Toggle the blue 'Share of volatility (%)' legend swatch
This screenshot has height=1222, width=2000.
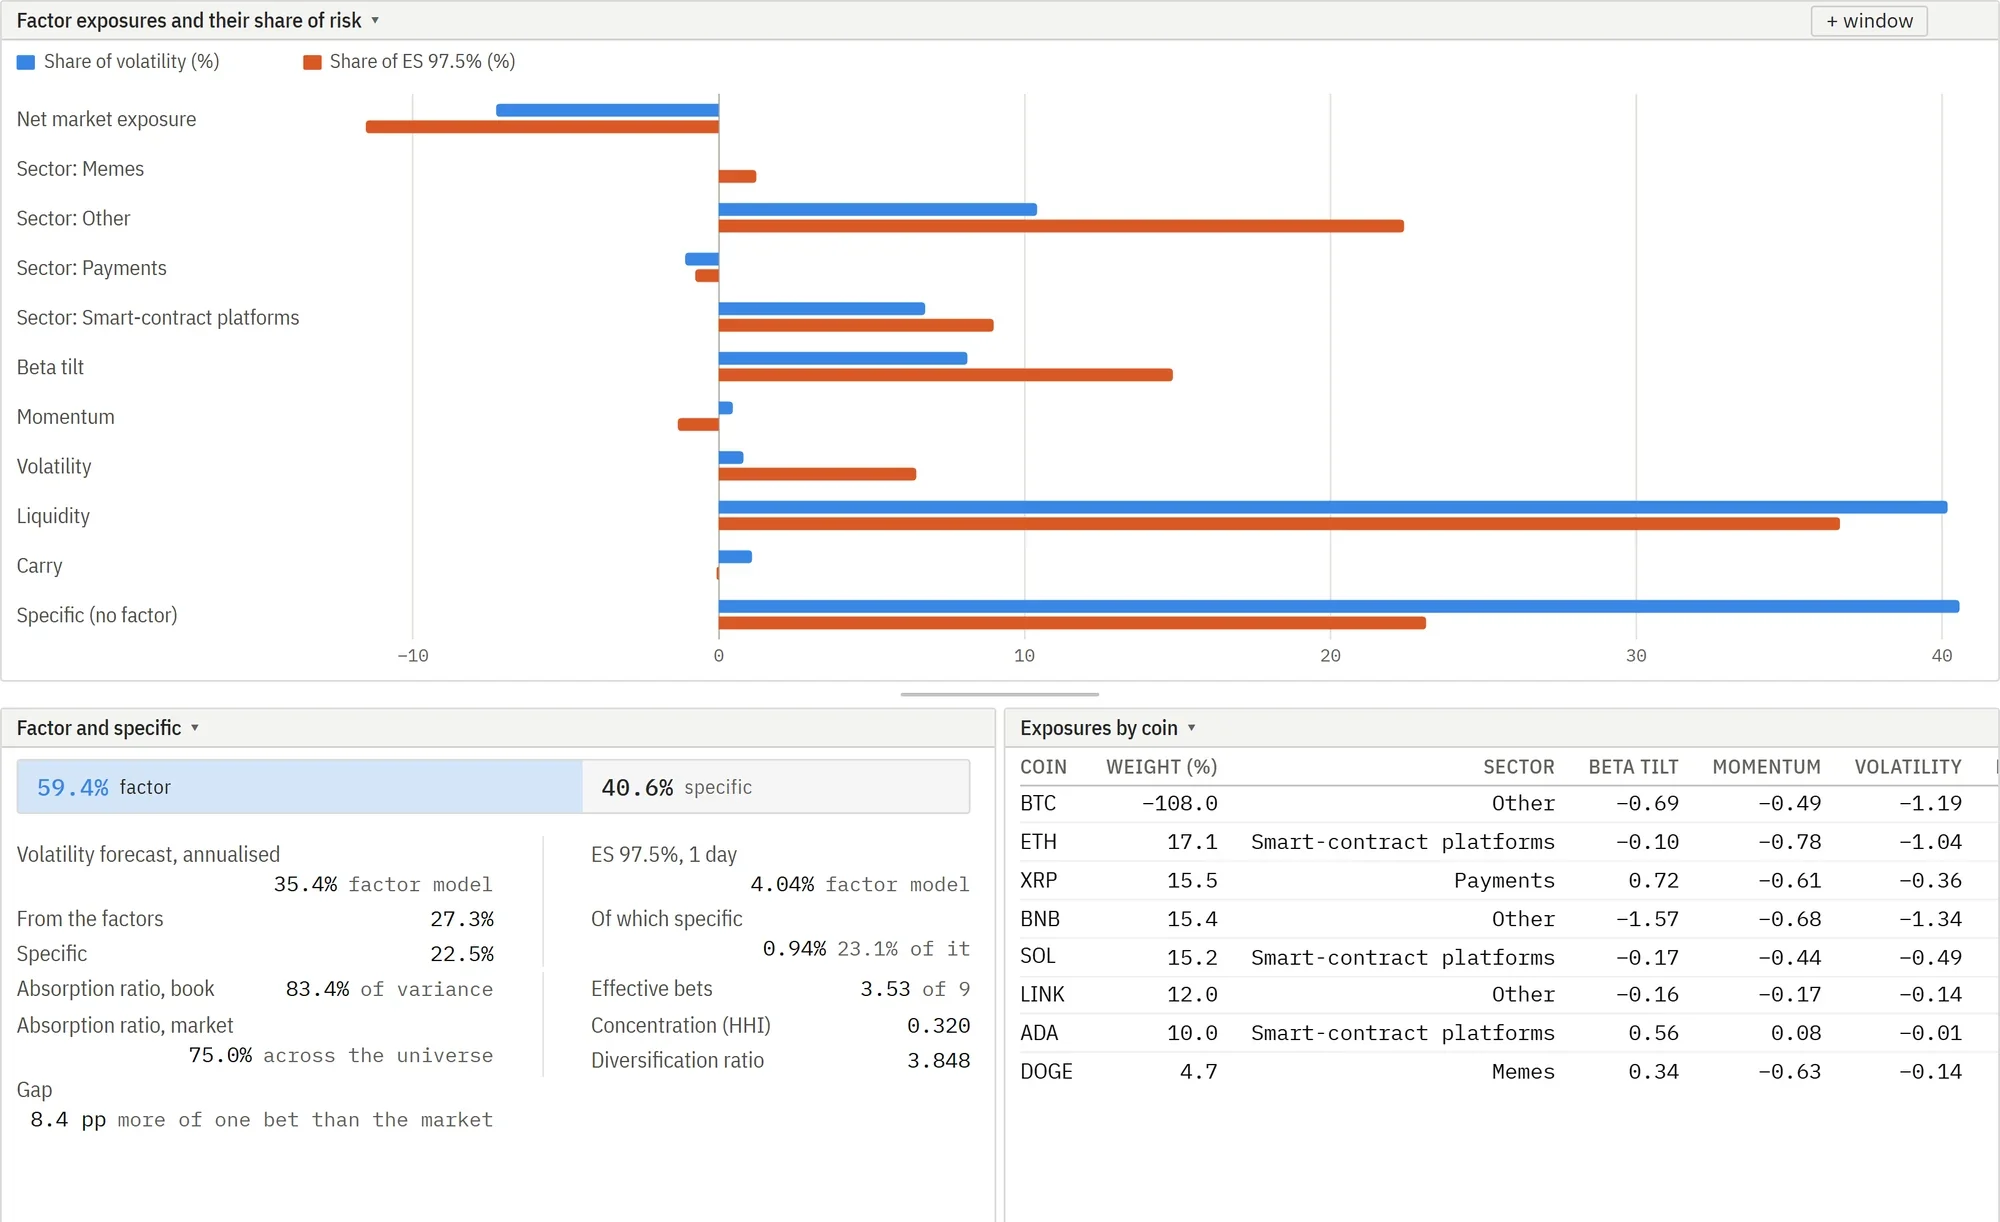coord(26,62)
